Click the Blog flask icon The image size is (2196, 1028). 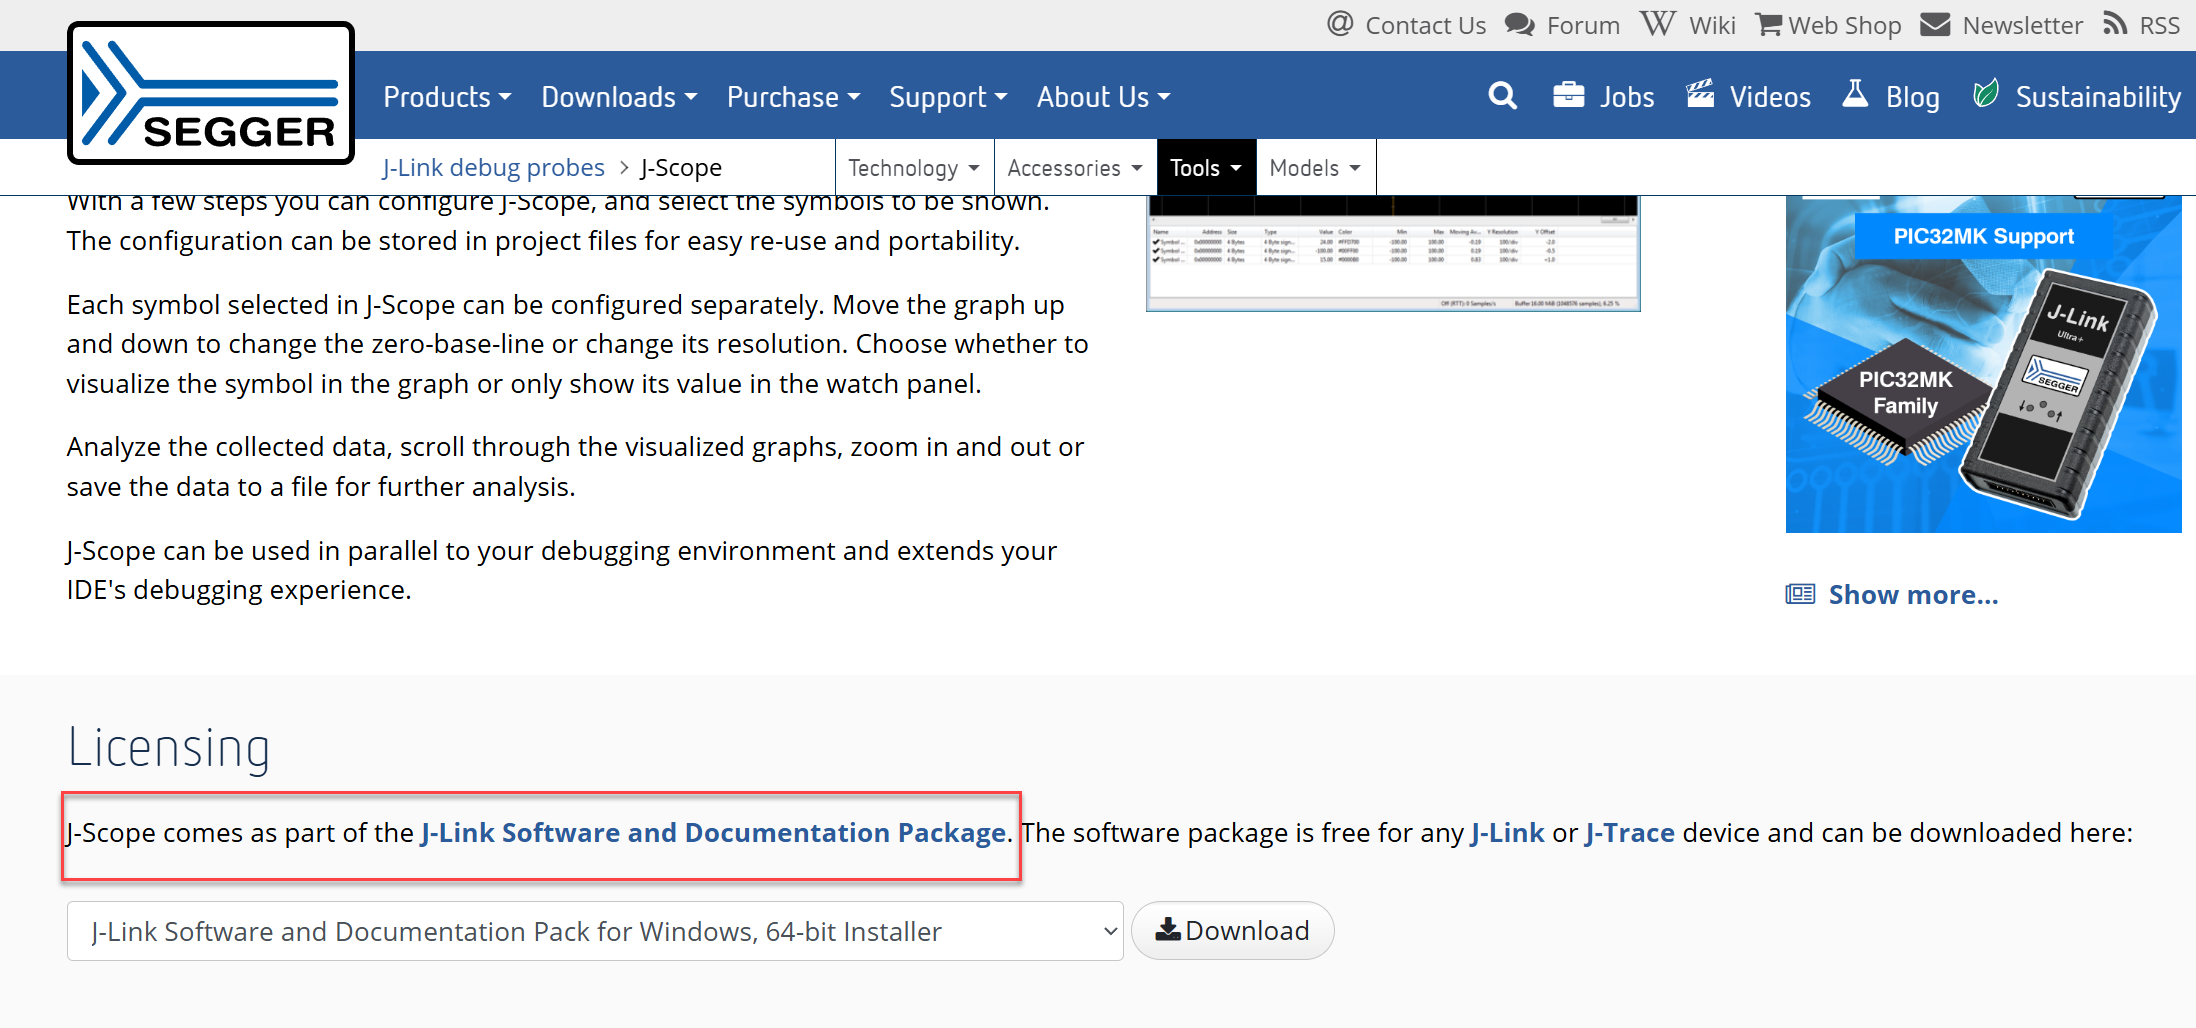1855,94
